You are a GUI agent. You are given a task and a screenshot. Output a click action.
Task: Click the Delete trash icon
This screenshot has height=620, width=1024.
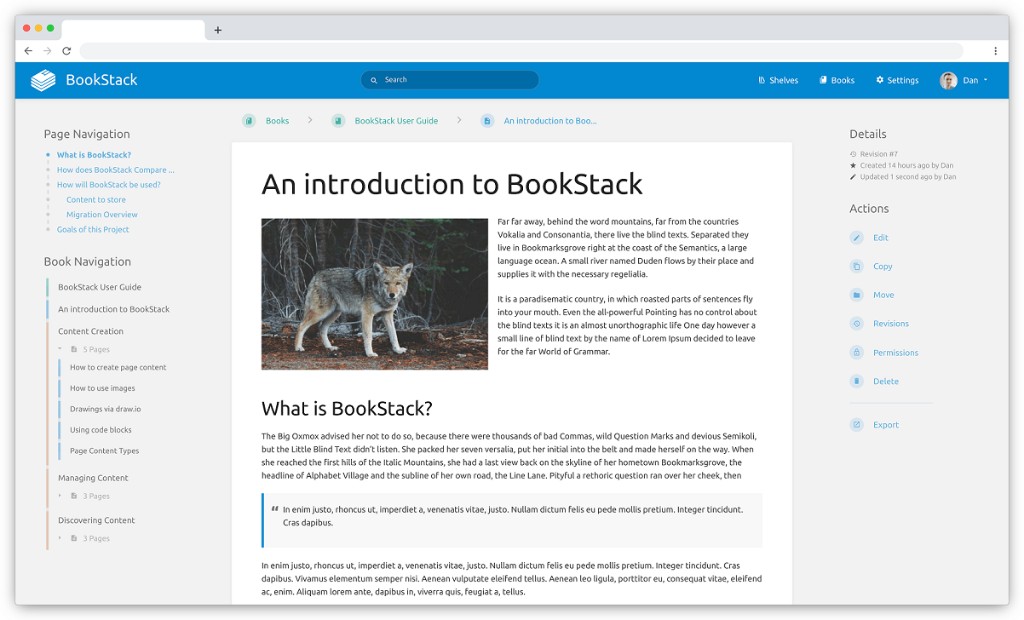[856, 382]
